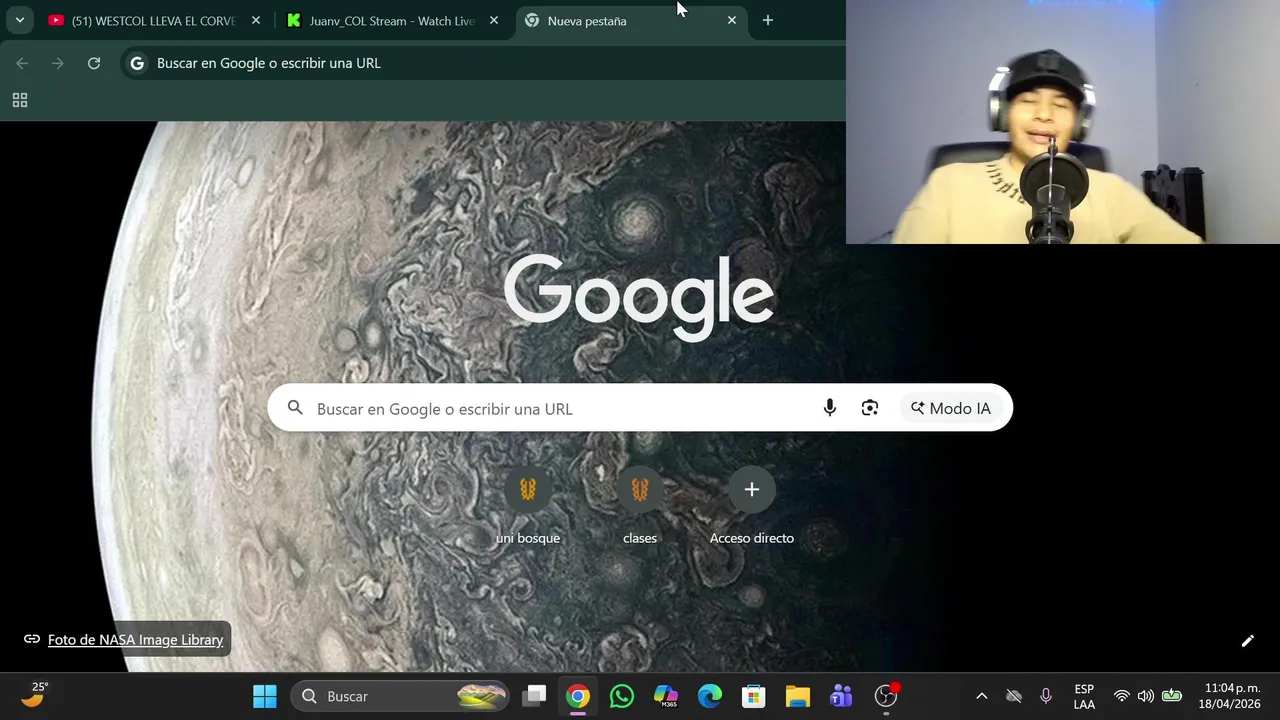Open Microsoft 365 Copilot taskbar icon
1280x720 pixels.
[666, 696]
